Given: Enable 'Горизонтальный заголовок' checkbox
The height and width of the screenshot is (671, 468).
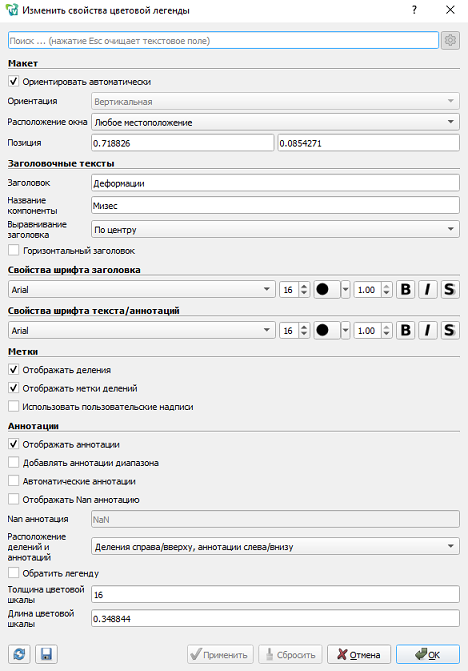Looking at the screenshot, I should [14, 250].
